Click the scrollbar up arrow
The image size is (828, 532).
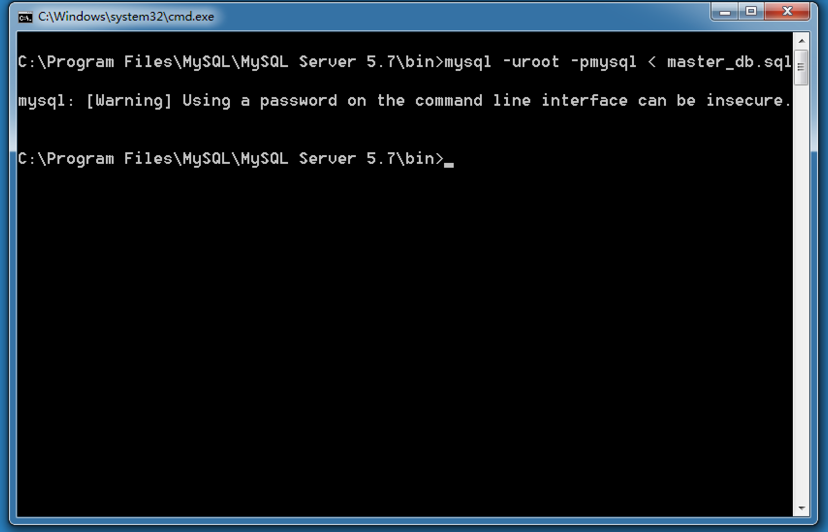801,41
